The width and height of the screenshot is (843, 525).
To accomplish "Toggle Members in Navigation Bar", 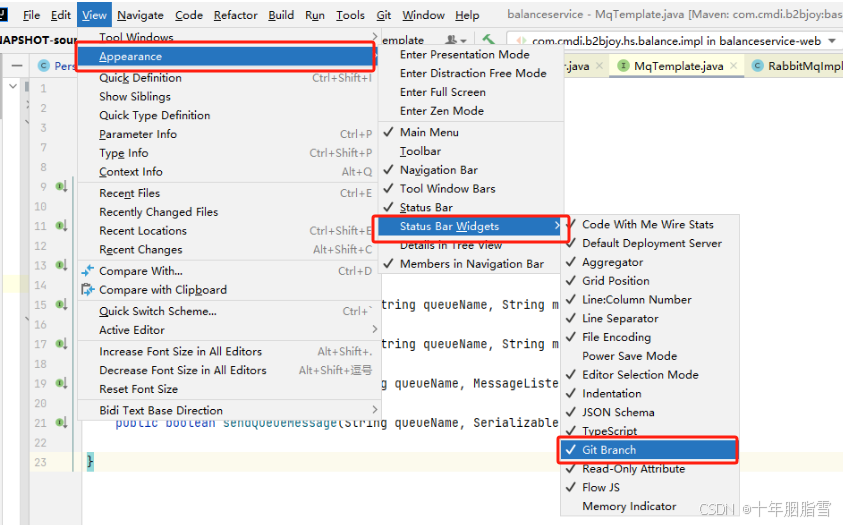I will [471, 264].
